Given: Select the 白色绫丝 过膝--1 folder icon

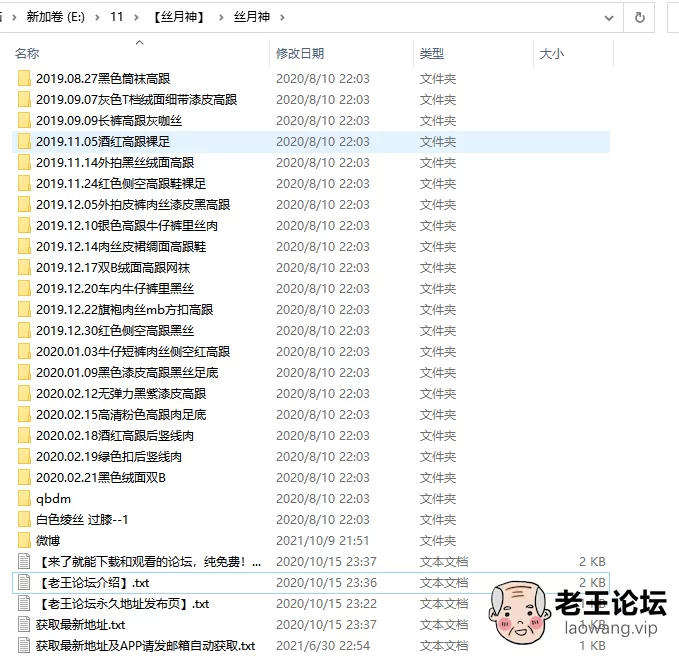Looking at the screenshot, I should [x=24, y=519].
